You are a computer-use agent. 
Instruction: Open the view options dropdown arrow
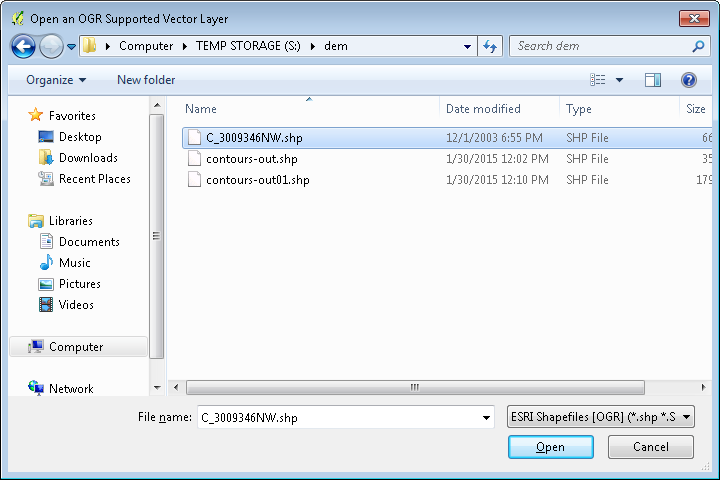(x=619, y=80)
